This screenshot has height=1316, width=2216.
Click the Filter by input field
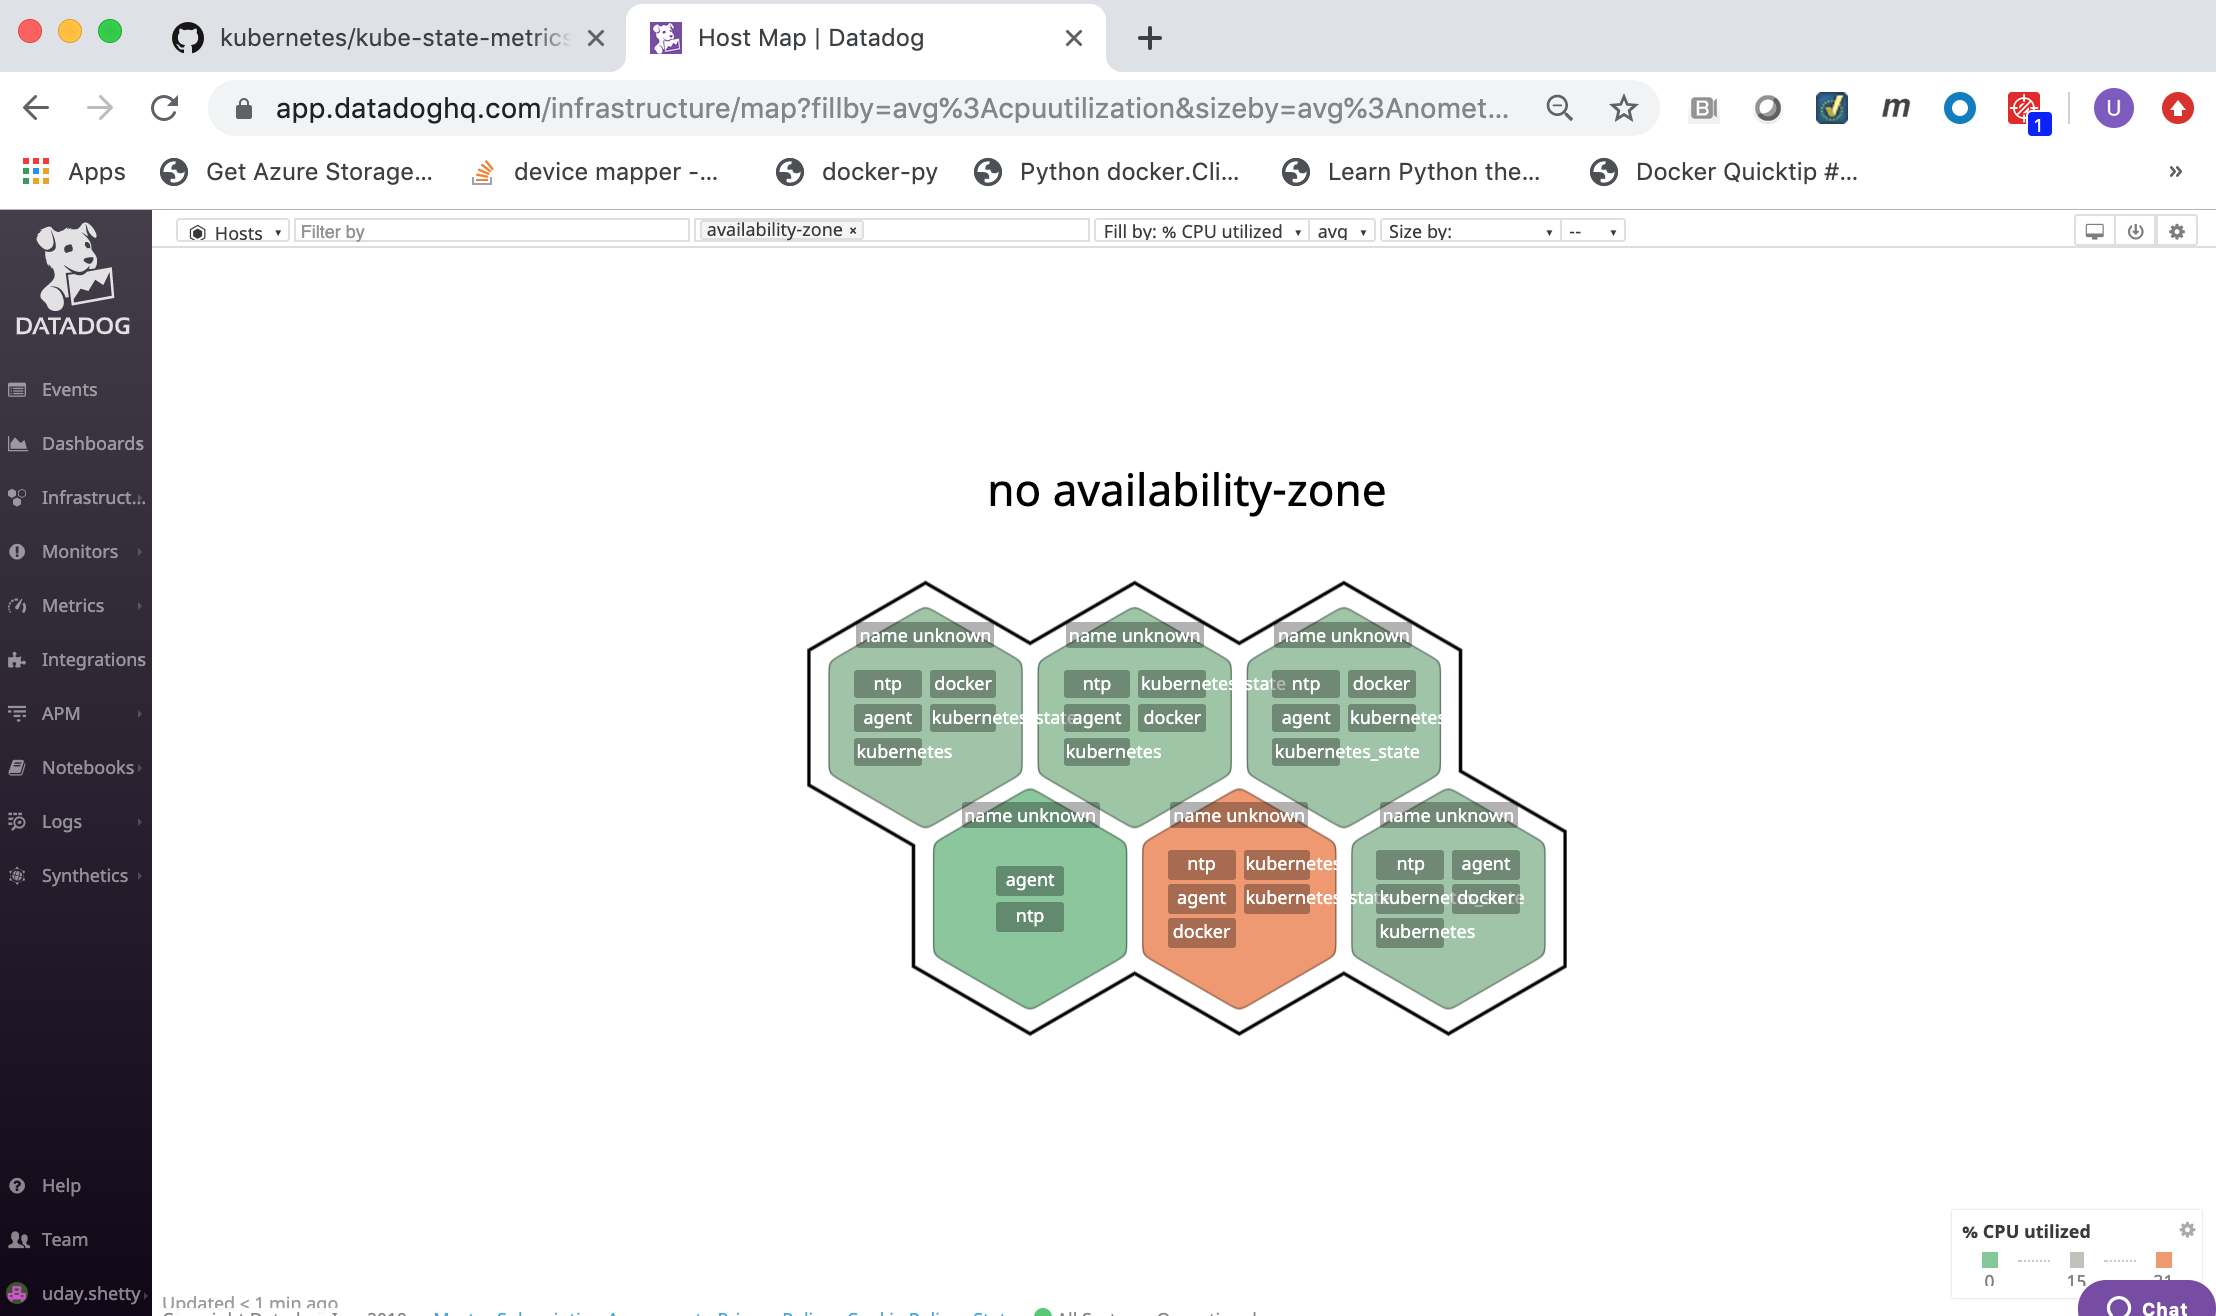click(x=491, y=232)
